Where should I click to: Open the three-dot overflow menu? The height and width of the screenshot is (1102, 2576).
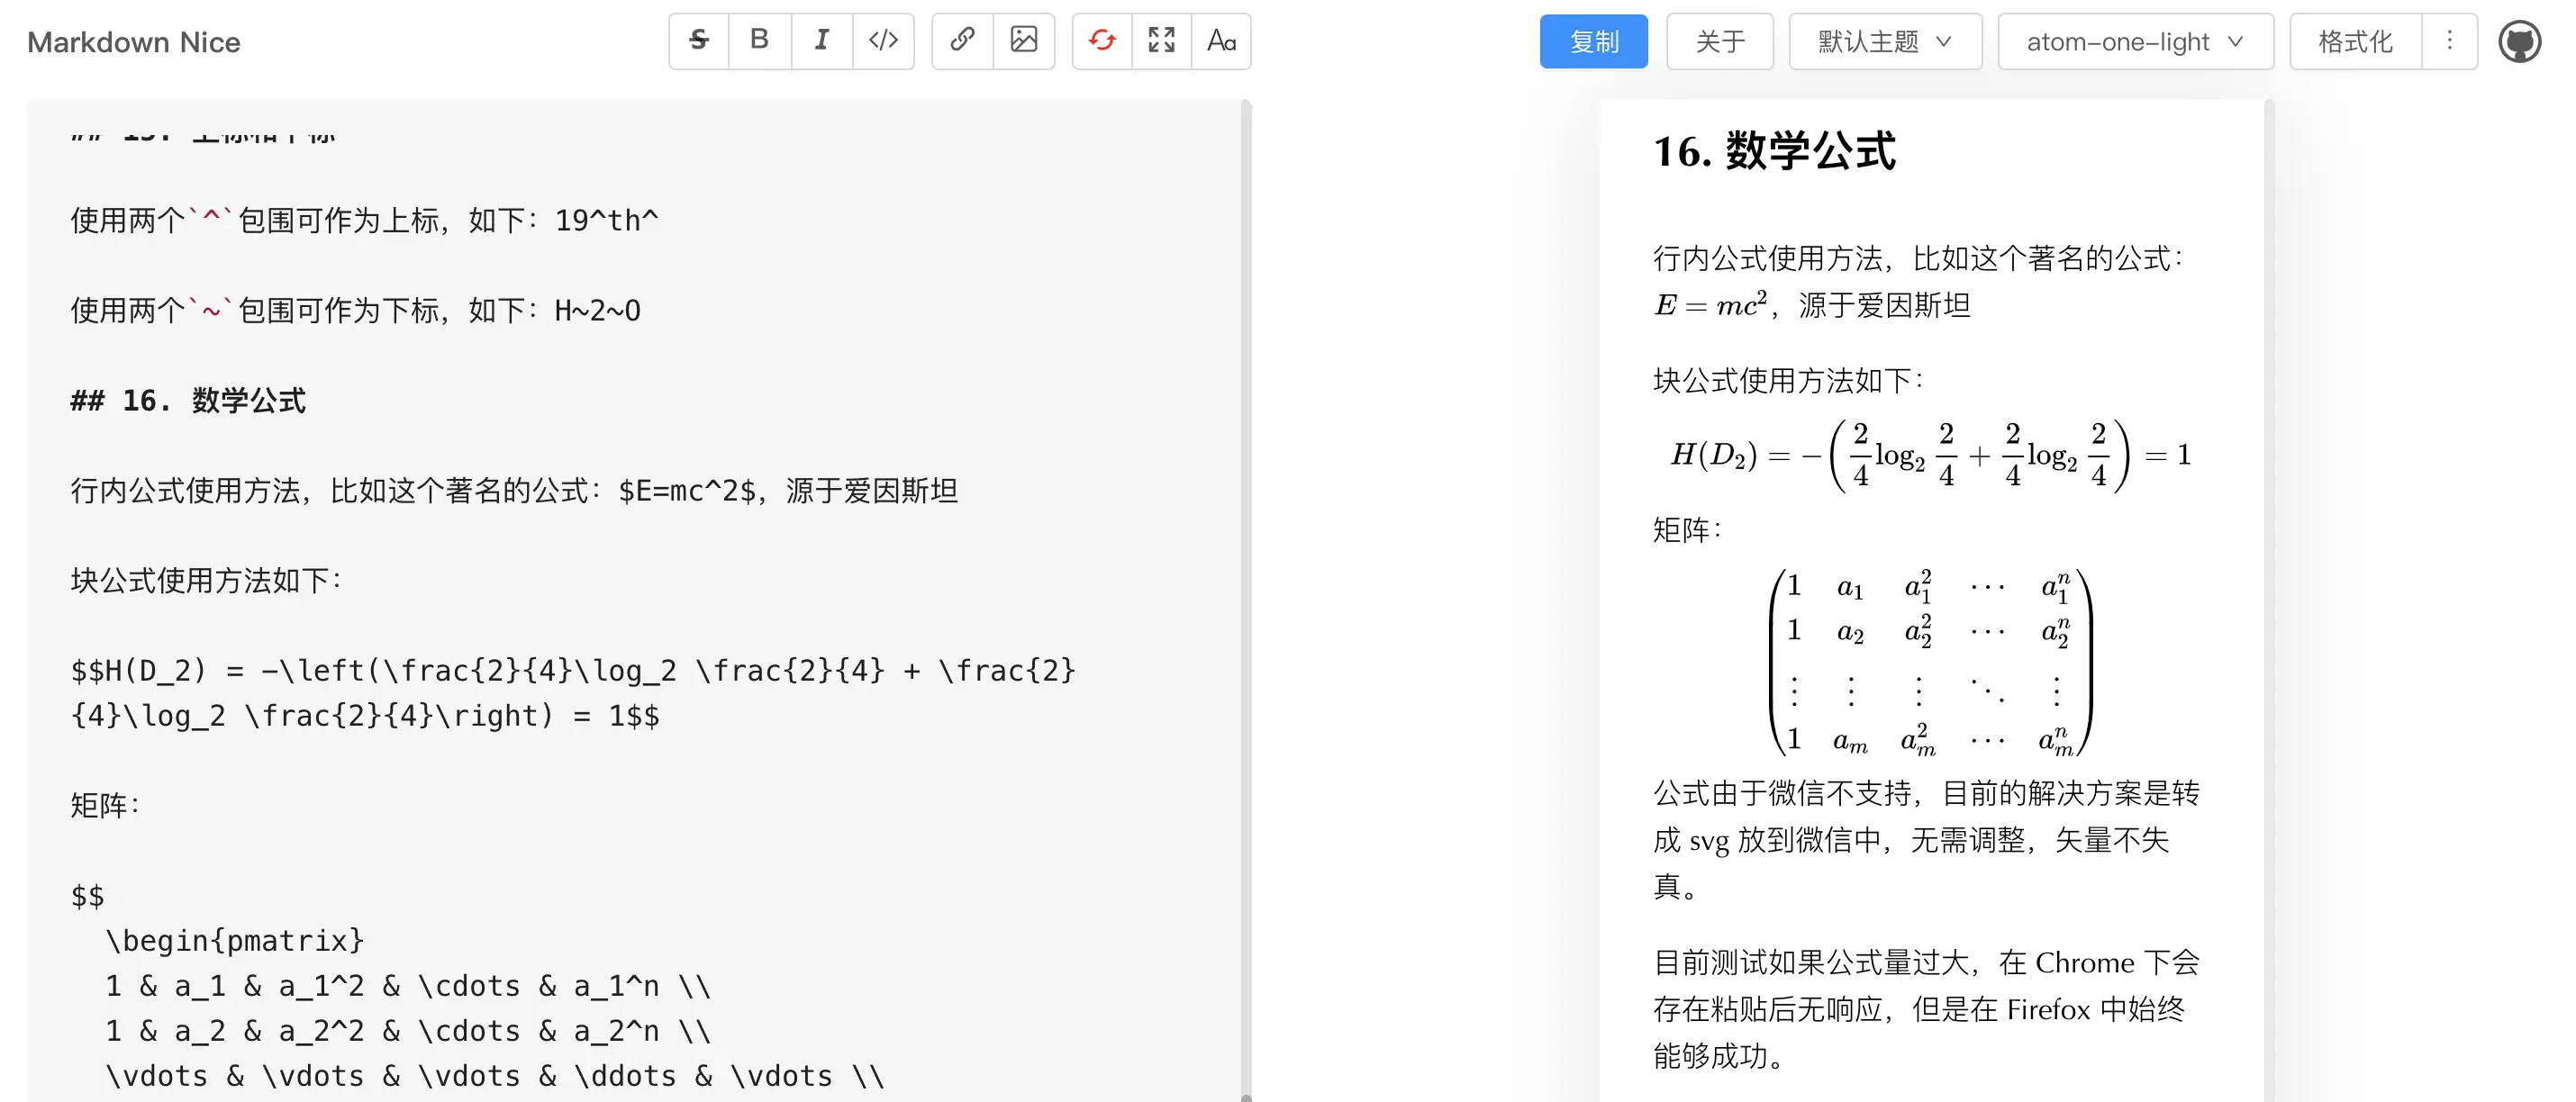[2449, 41]
